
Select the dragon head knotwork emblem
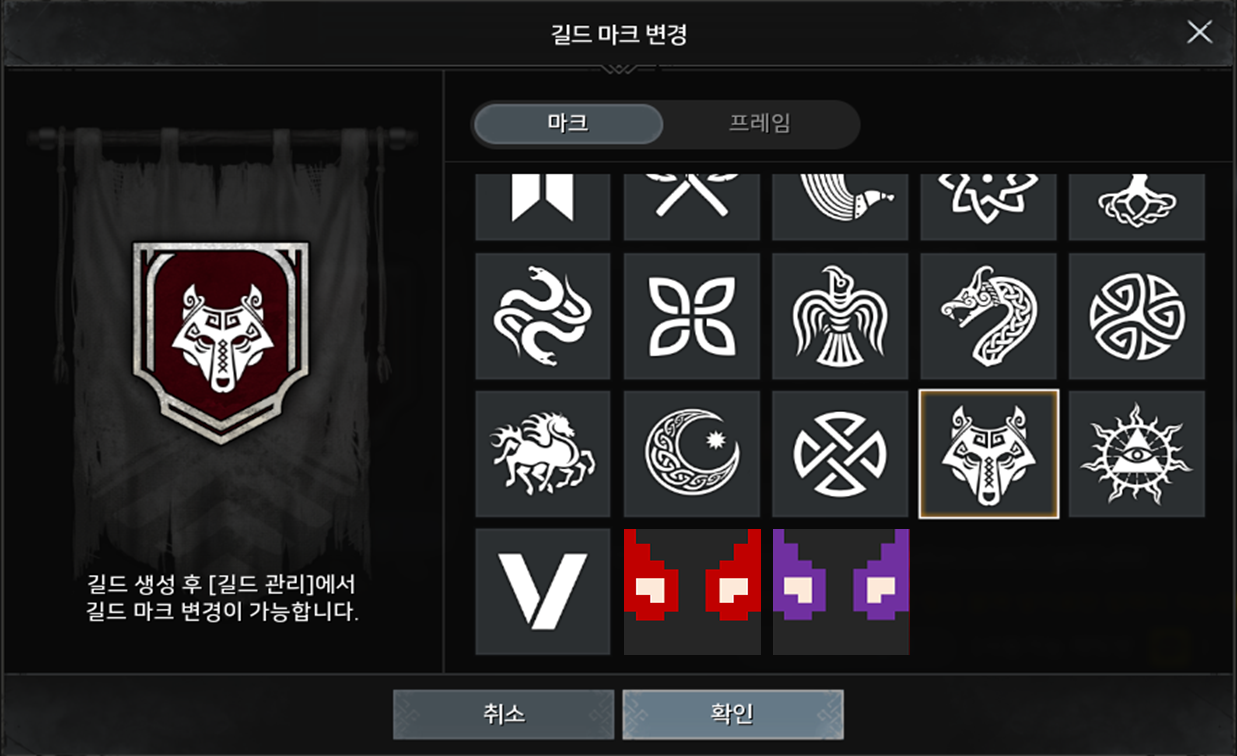[989, 316]
